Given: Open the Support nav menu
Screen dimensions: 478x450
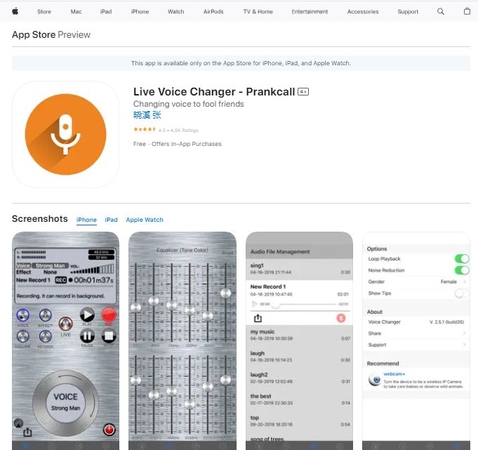Looking at the screenshot, I should tap(408, 12).
